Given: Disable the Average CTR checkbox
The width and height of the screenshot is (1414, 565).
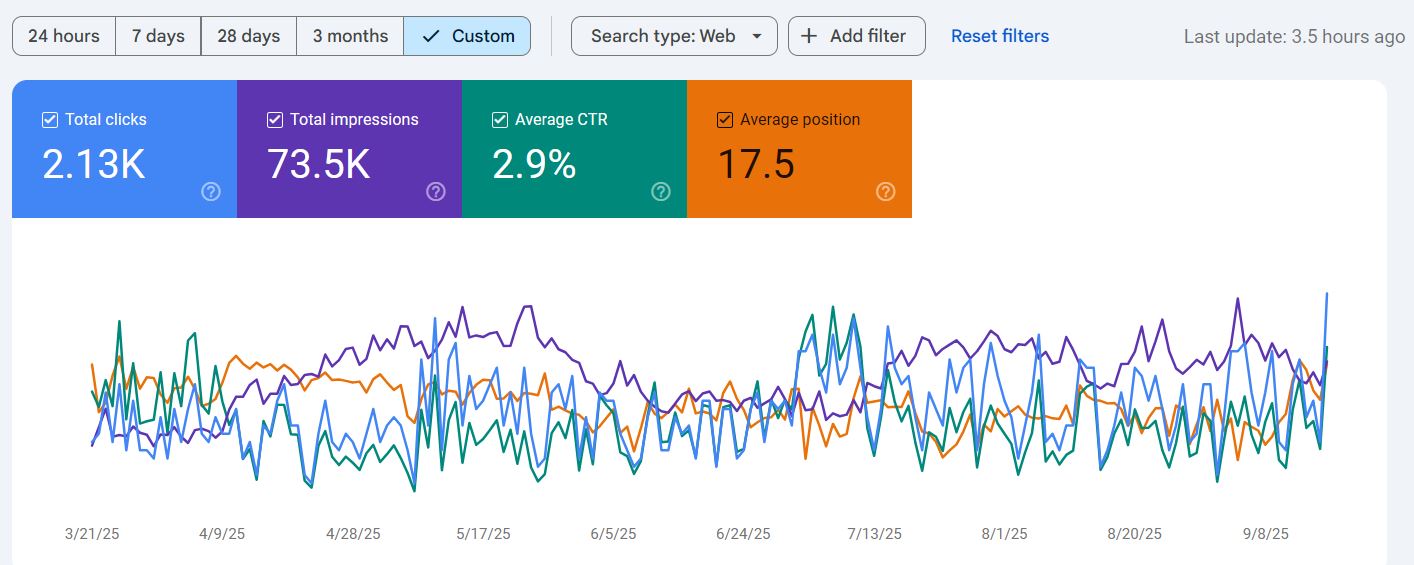Looking at the screenshot, I should pyautogui.click(x=500, y=120).
